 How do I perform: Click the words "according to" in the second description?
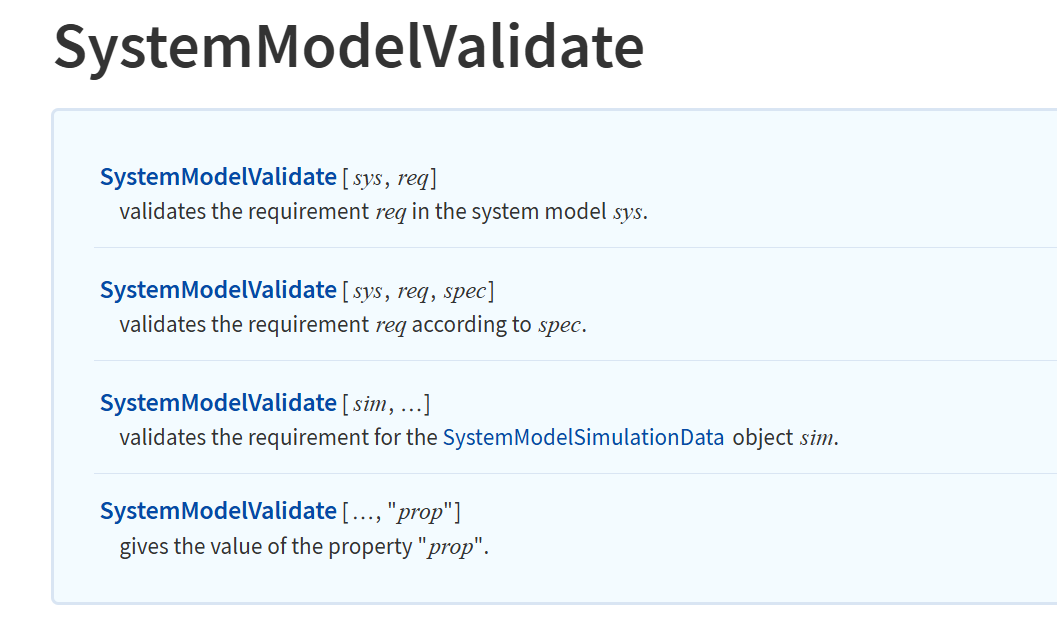[x=471, y=325]
